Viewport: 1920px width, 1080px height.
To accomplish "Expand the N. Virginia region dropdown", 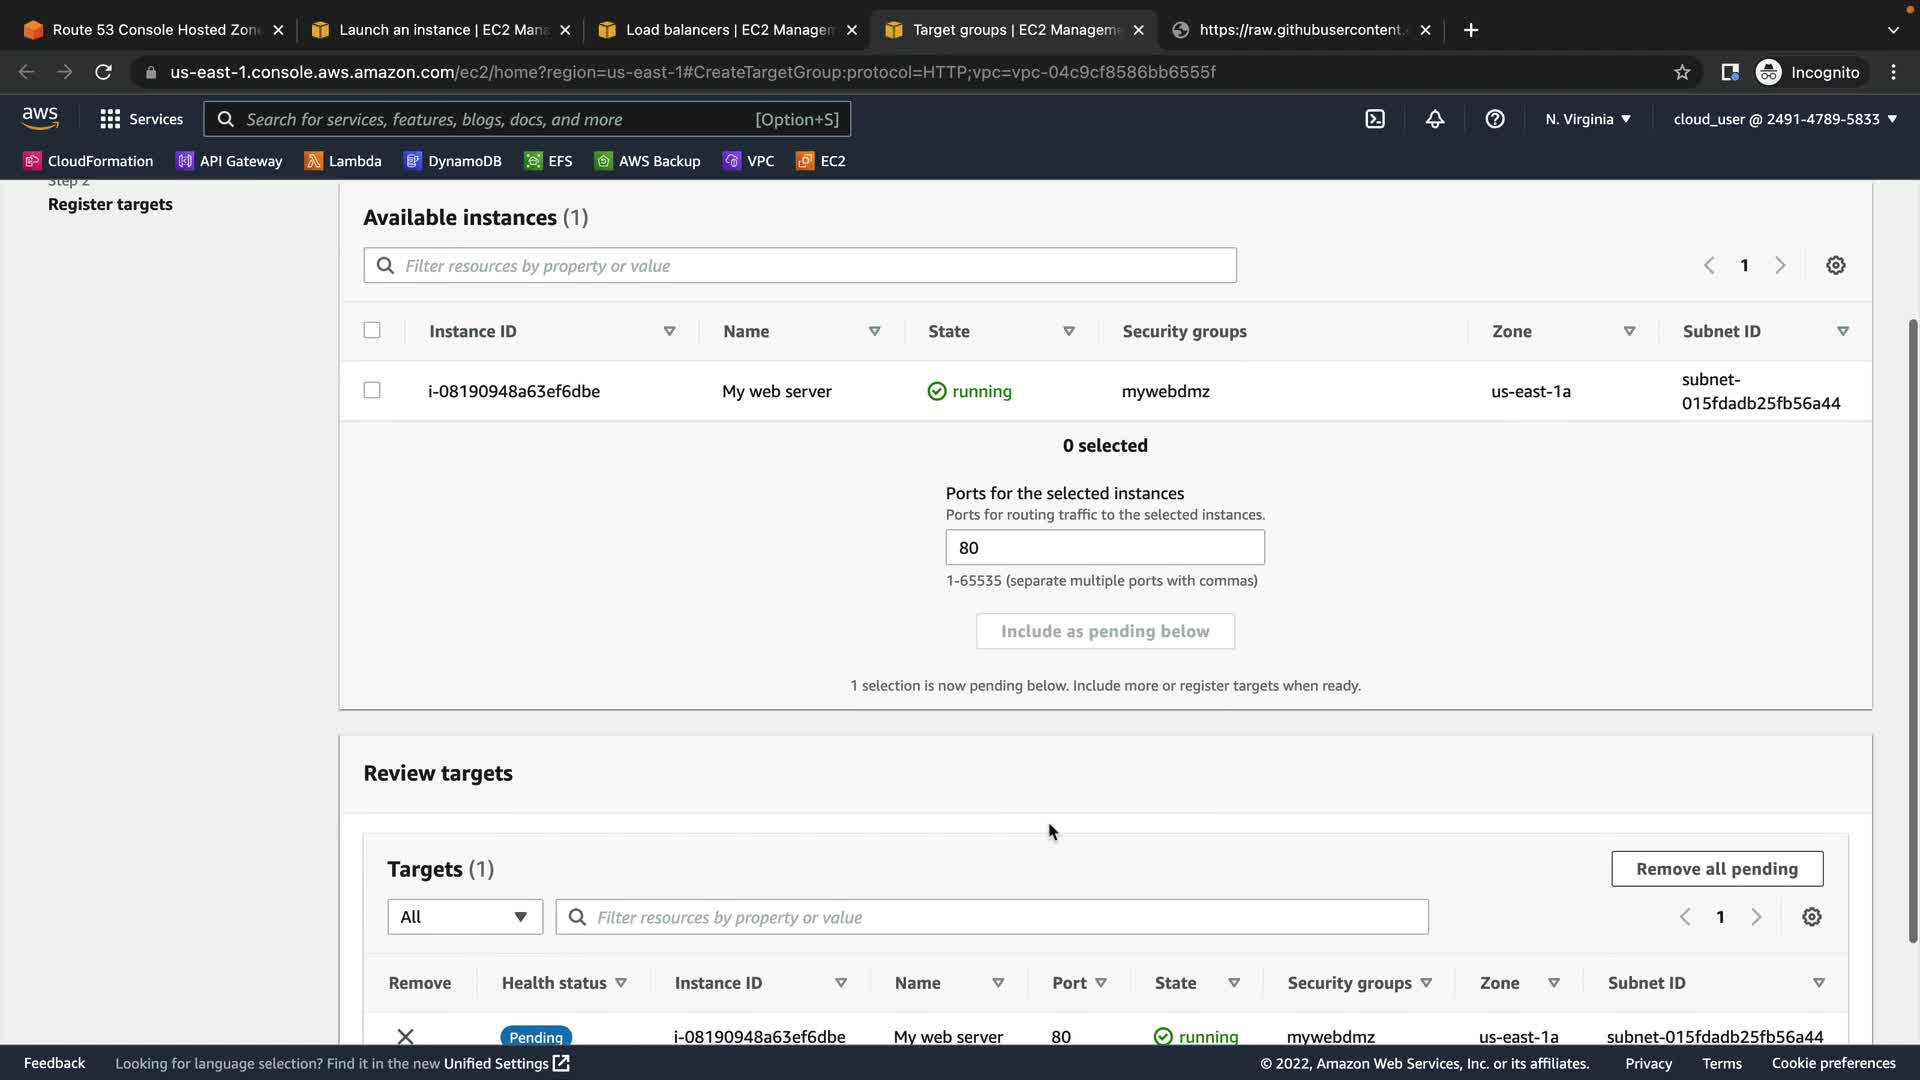I will 1588,119.
